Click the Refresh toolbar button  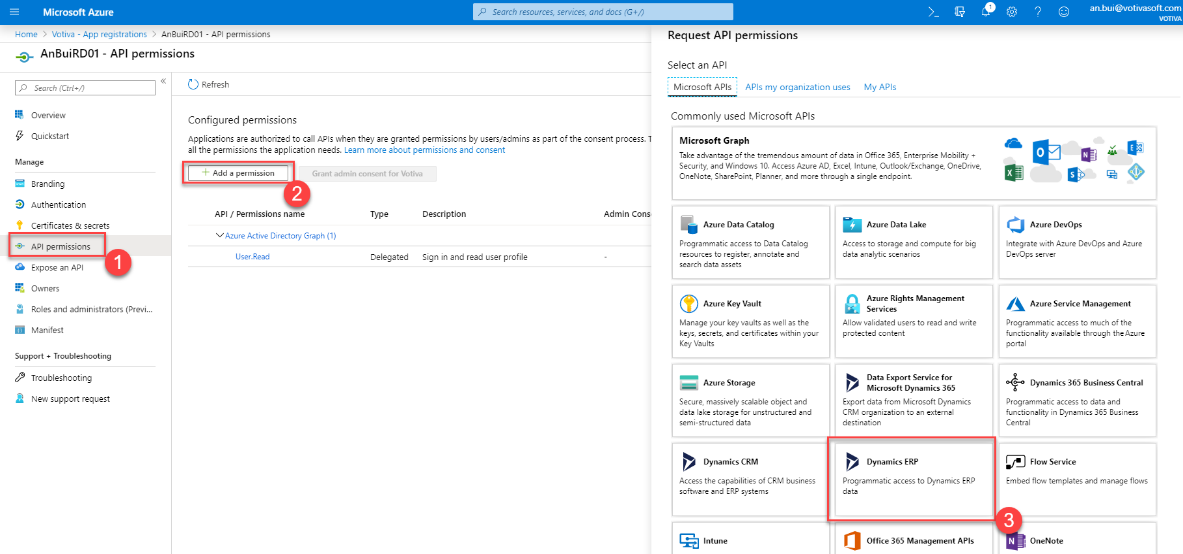(208, 85)
